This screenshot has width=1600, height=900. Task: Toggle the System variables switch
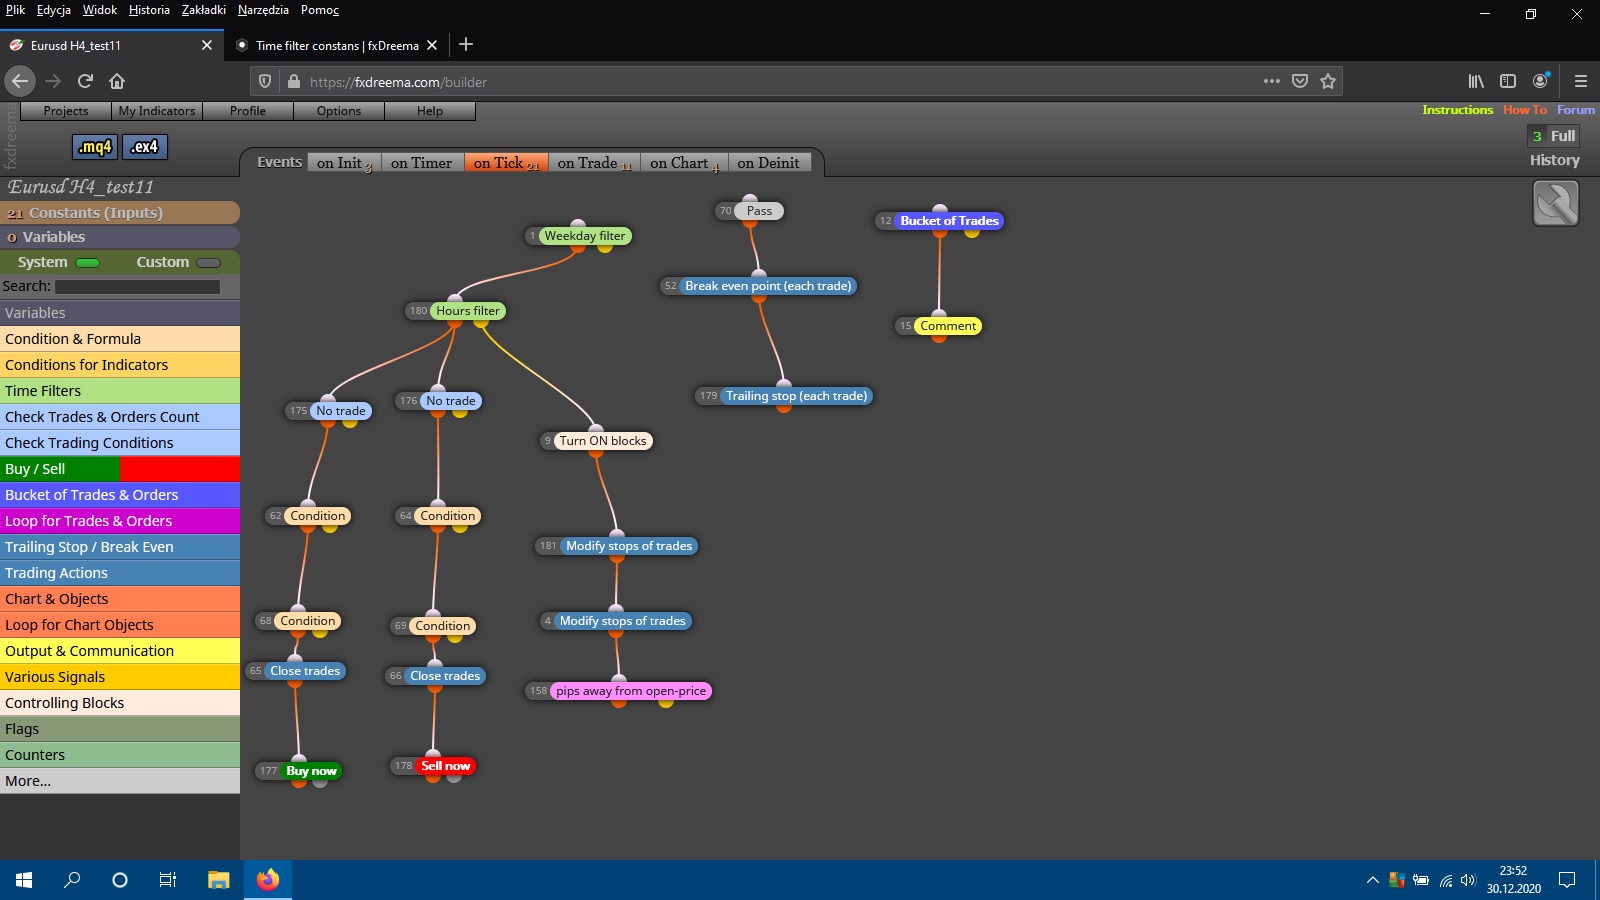[88, 263]
